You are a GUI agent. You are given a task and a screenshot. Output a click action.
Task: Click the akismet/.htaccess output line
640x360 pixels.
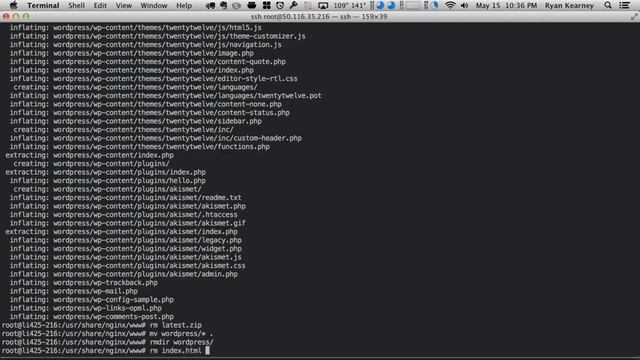(124, 215)
